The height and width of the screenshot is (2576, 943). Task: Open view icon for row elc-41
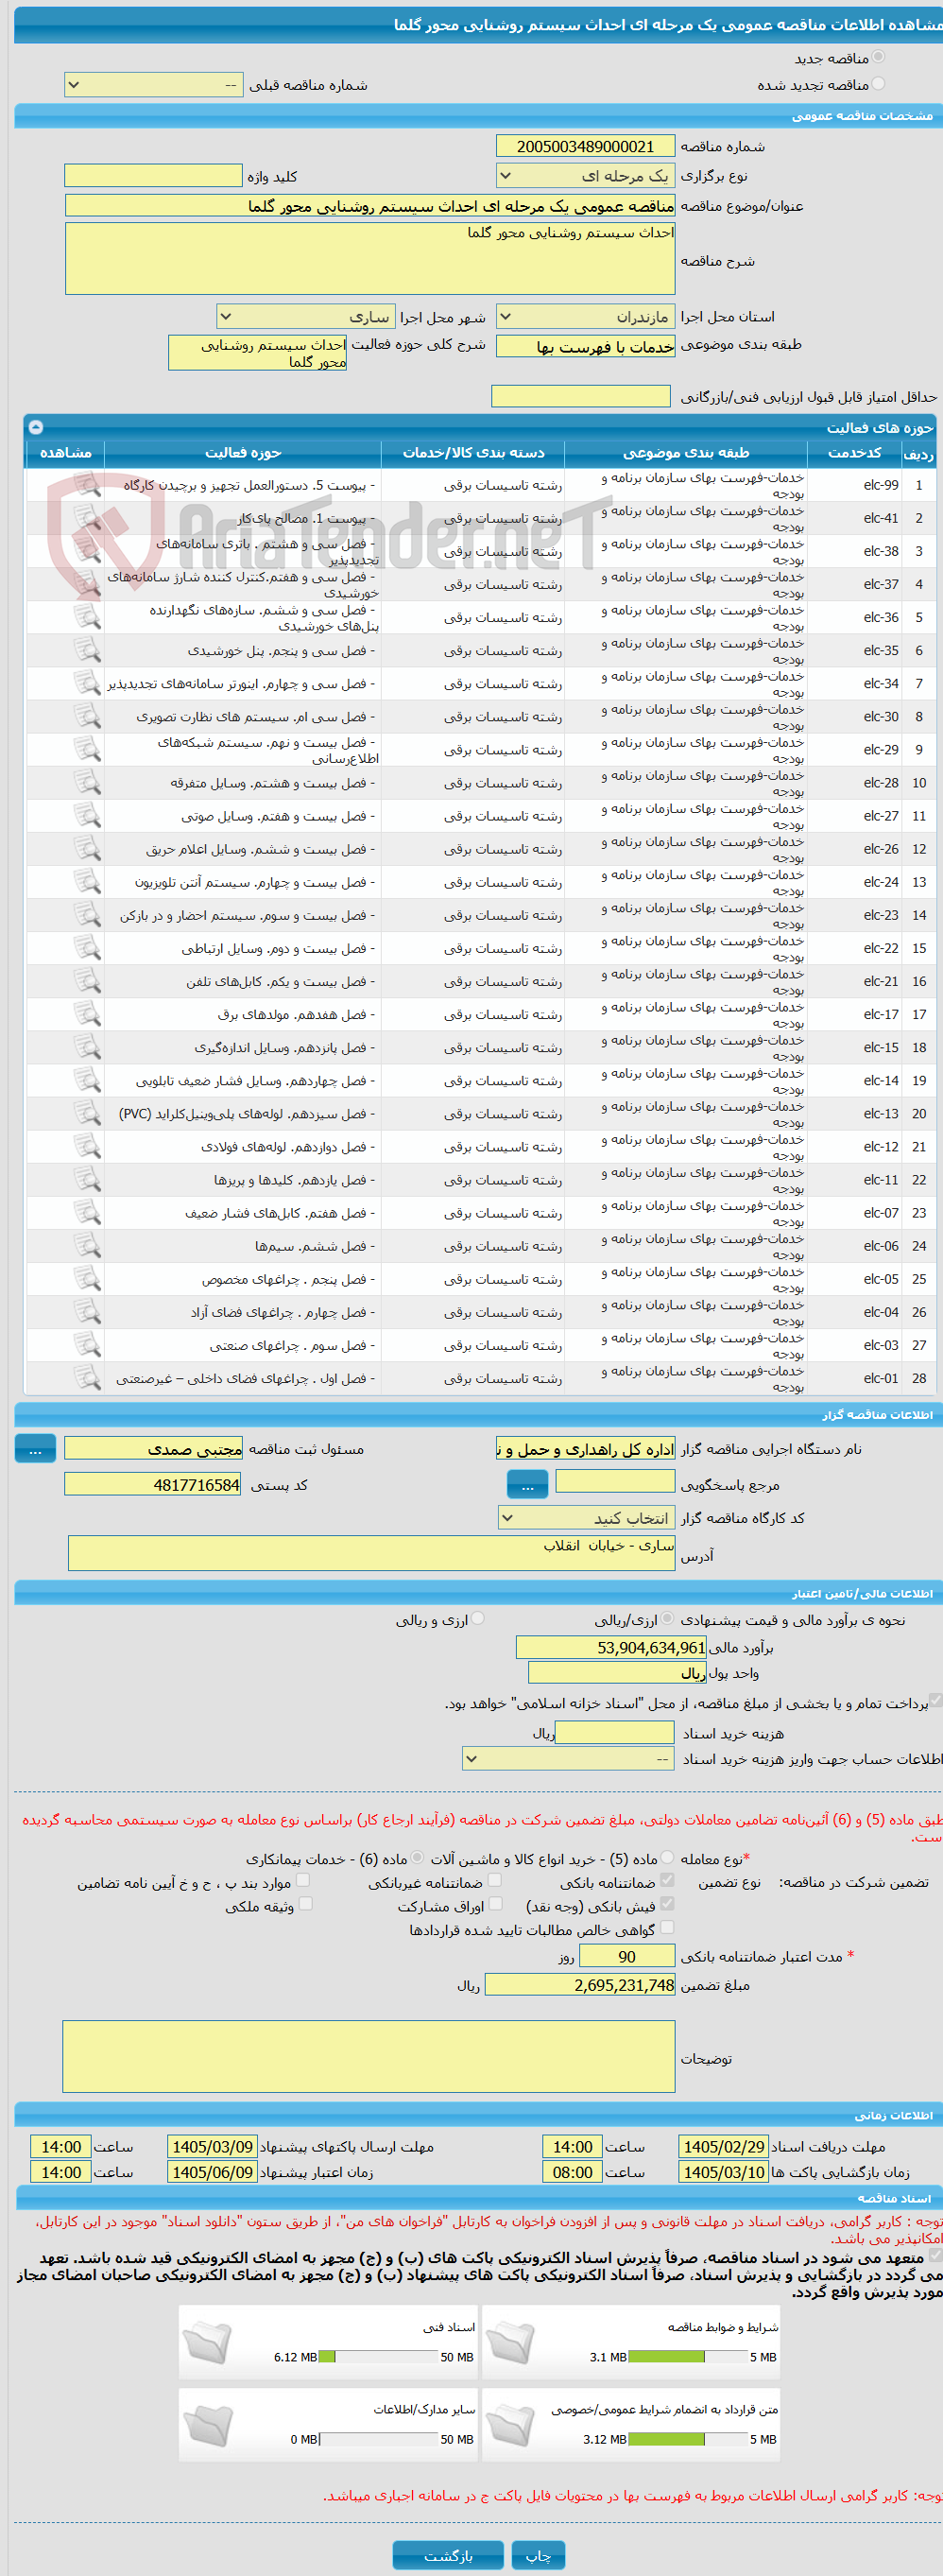[x=88, y=518]
